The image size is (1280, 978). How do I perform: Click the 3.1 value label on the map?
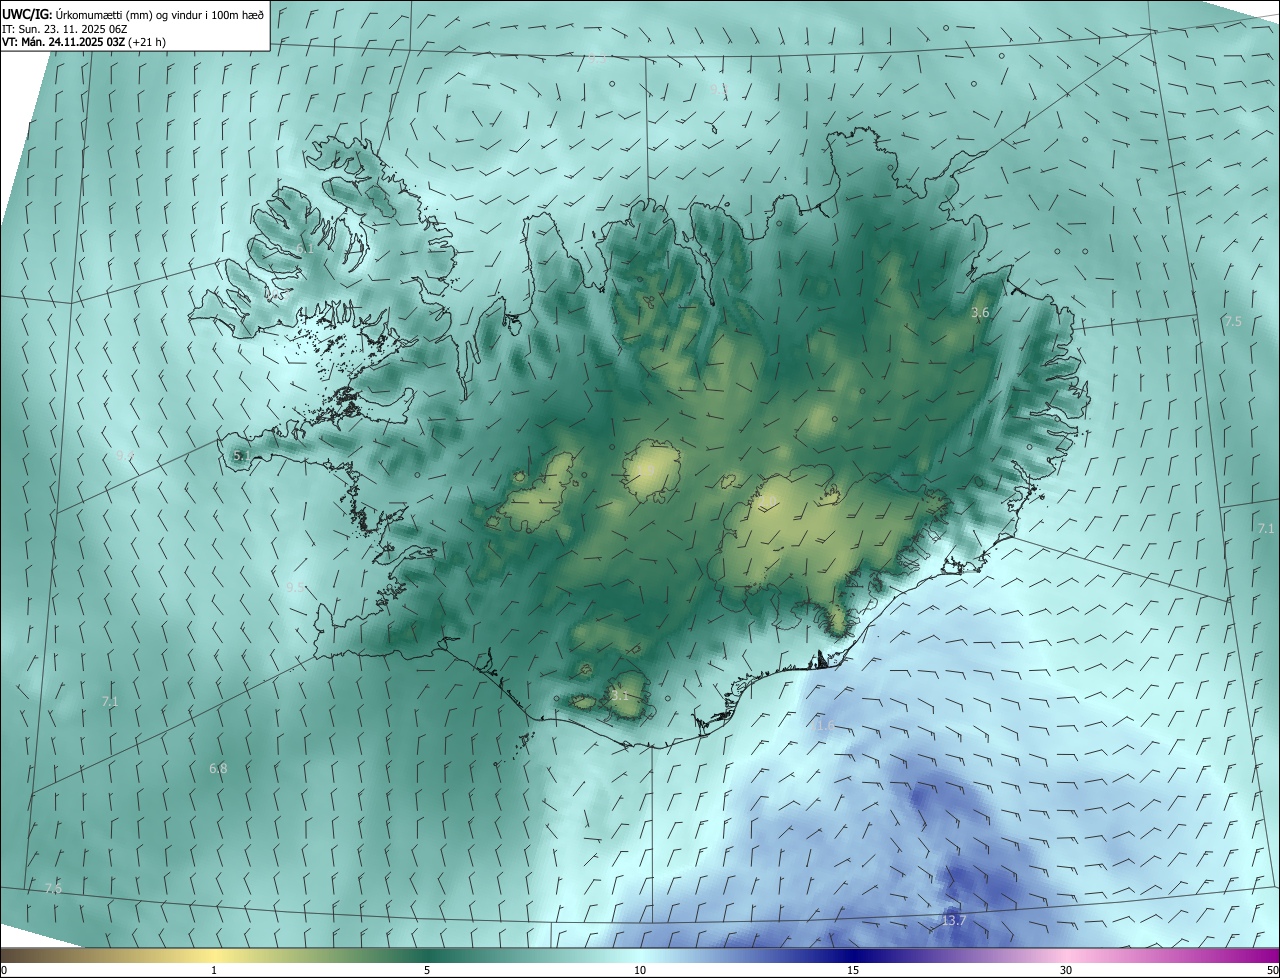tap(620, 696)
